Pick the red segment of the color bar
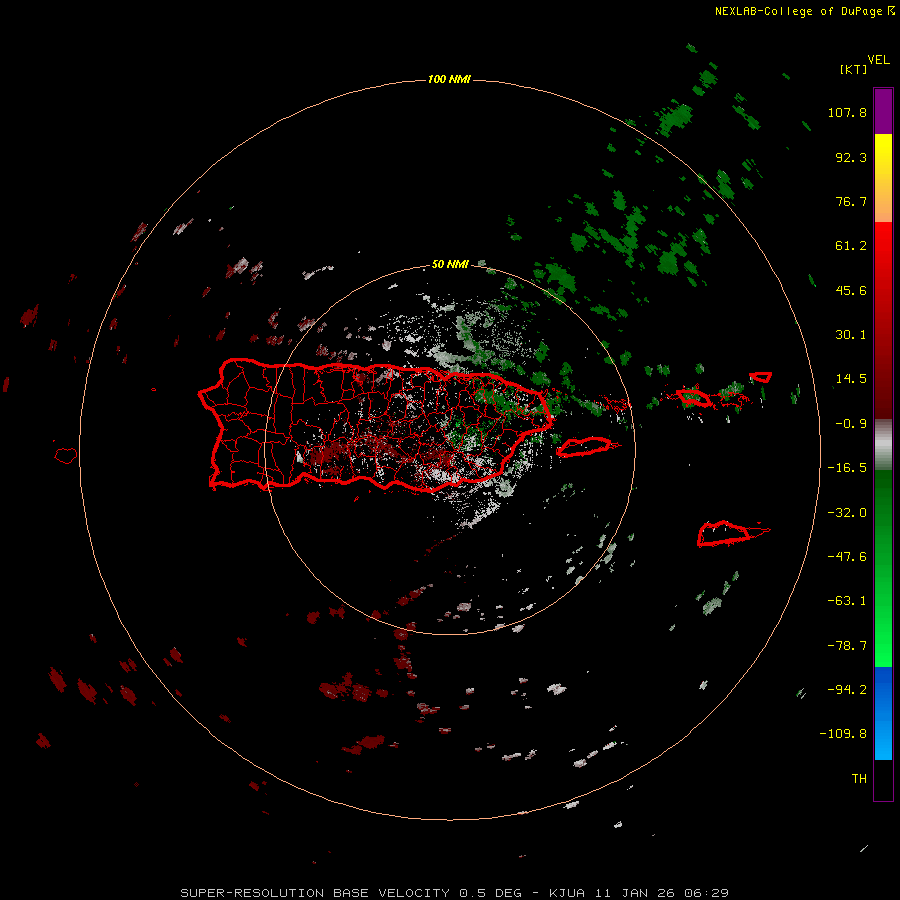This screenshot has height=900, width=900. point(883,320)
